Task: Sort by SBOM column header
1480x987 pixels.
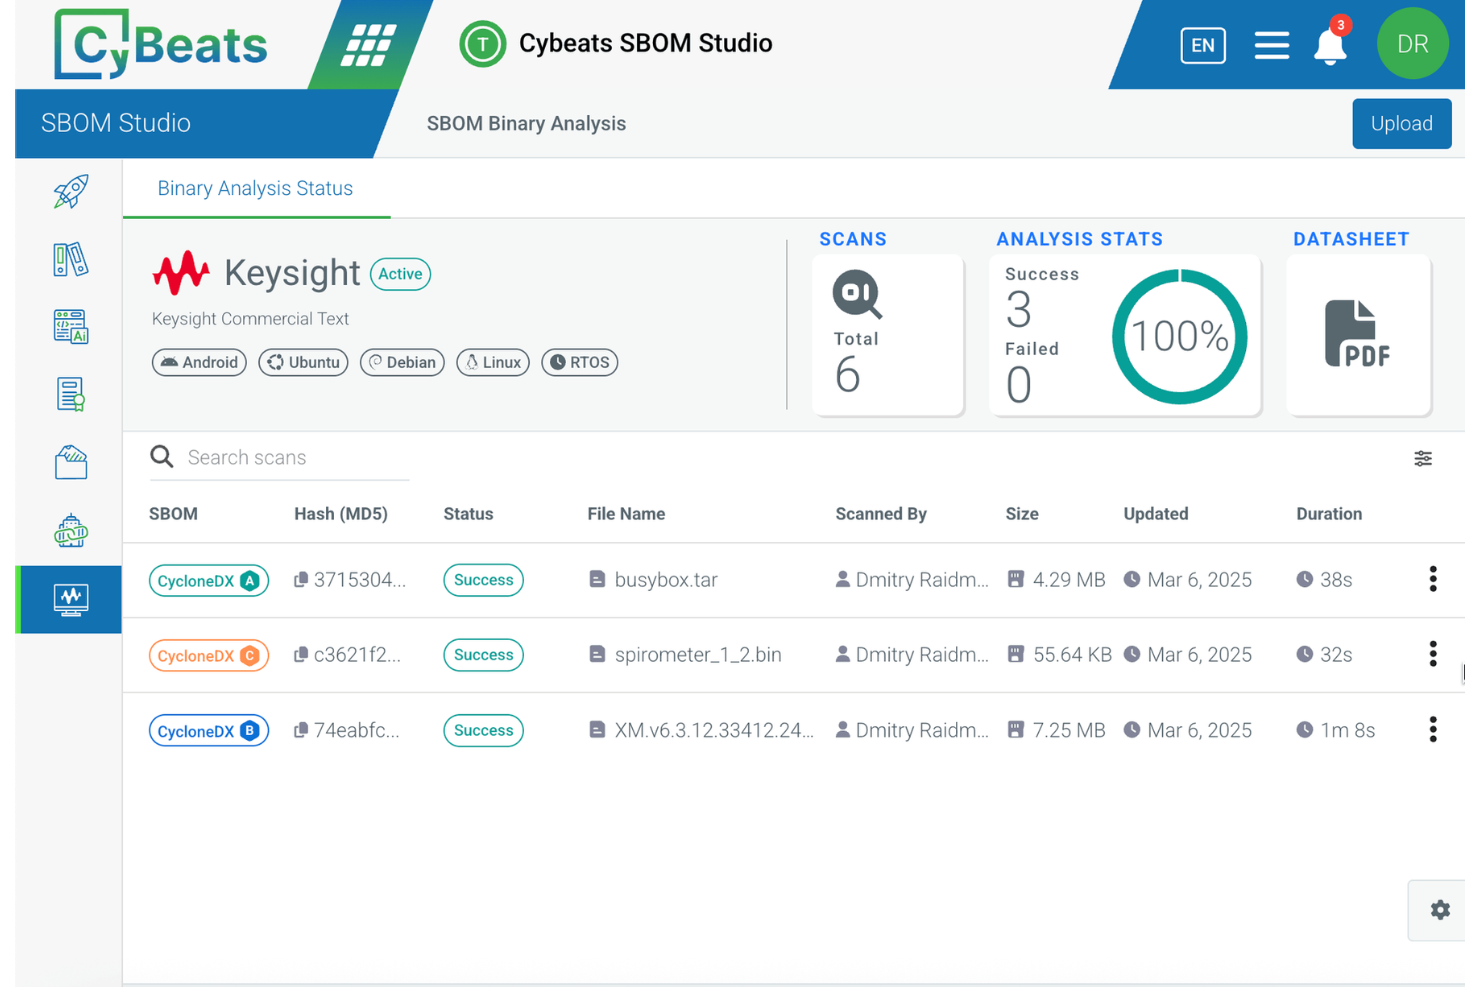Action: tap(173, 514)
